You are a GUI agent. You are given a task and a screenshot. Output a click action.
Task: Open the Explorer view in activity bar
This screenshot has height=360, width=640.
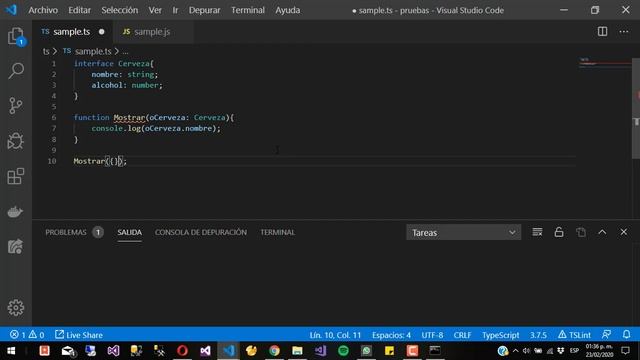tap(16, 36)
